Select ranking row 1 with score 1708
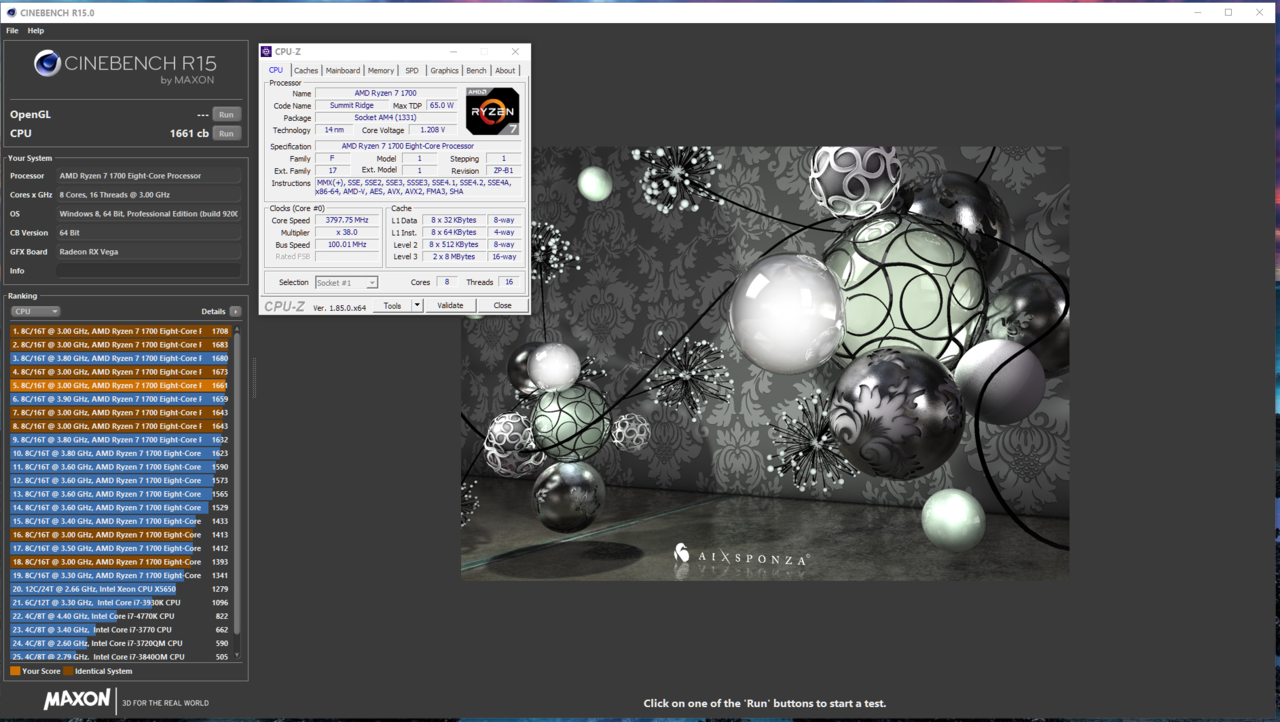1280x722 pixels. point(121,331)
